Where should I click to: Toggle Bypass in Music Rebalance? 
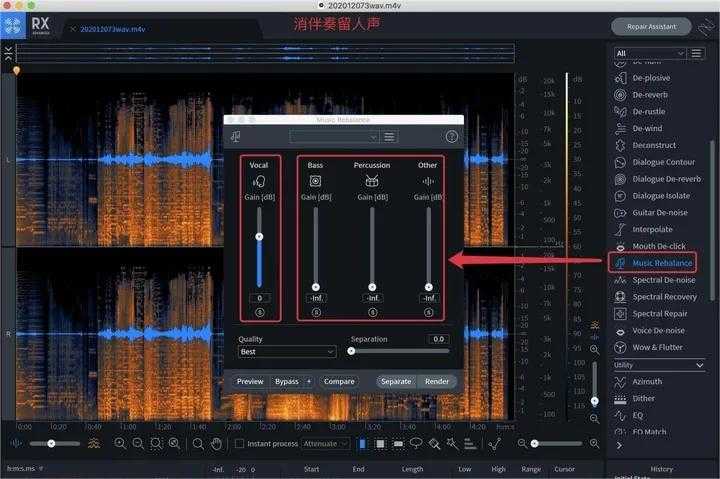pos(287,382)
